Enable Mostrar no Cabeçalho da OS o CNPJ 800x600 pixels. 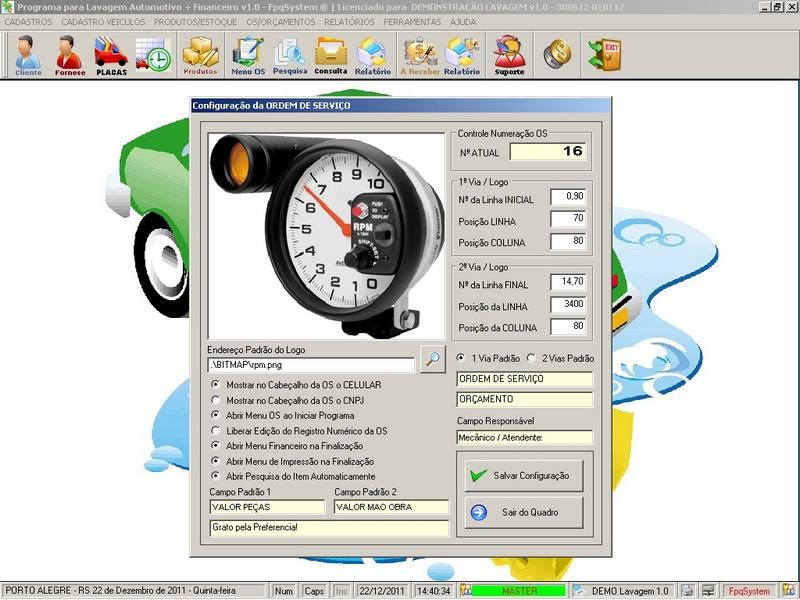click(215, 399)
